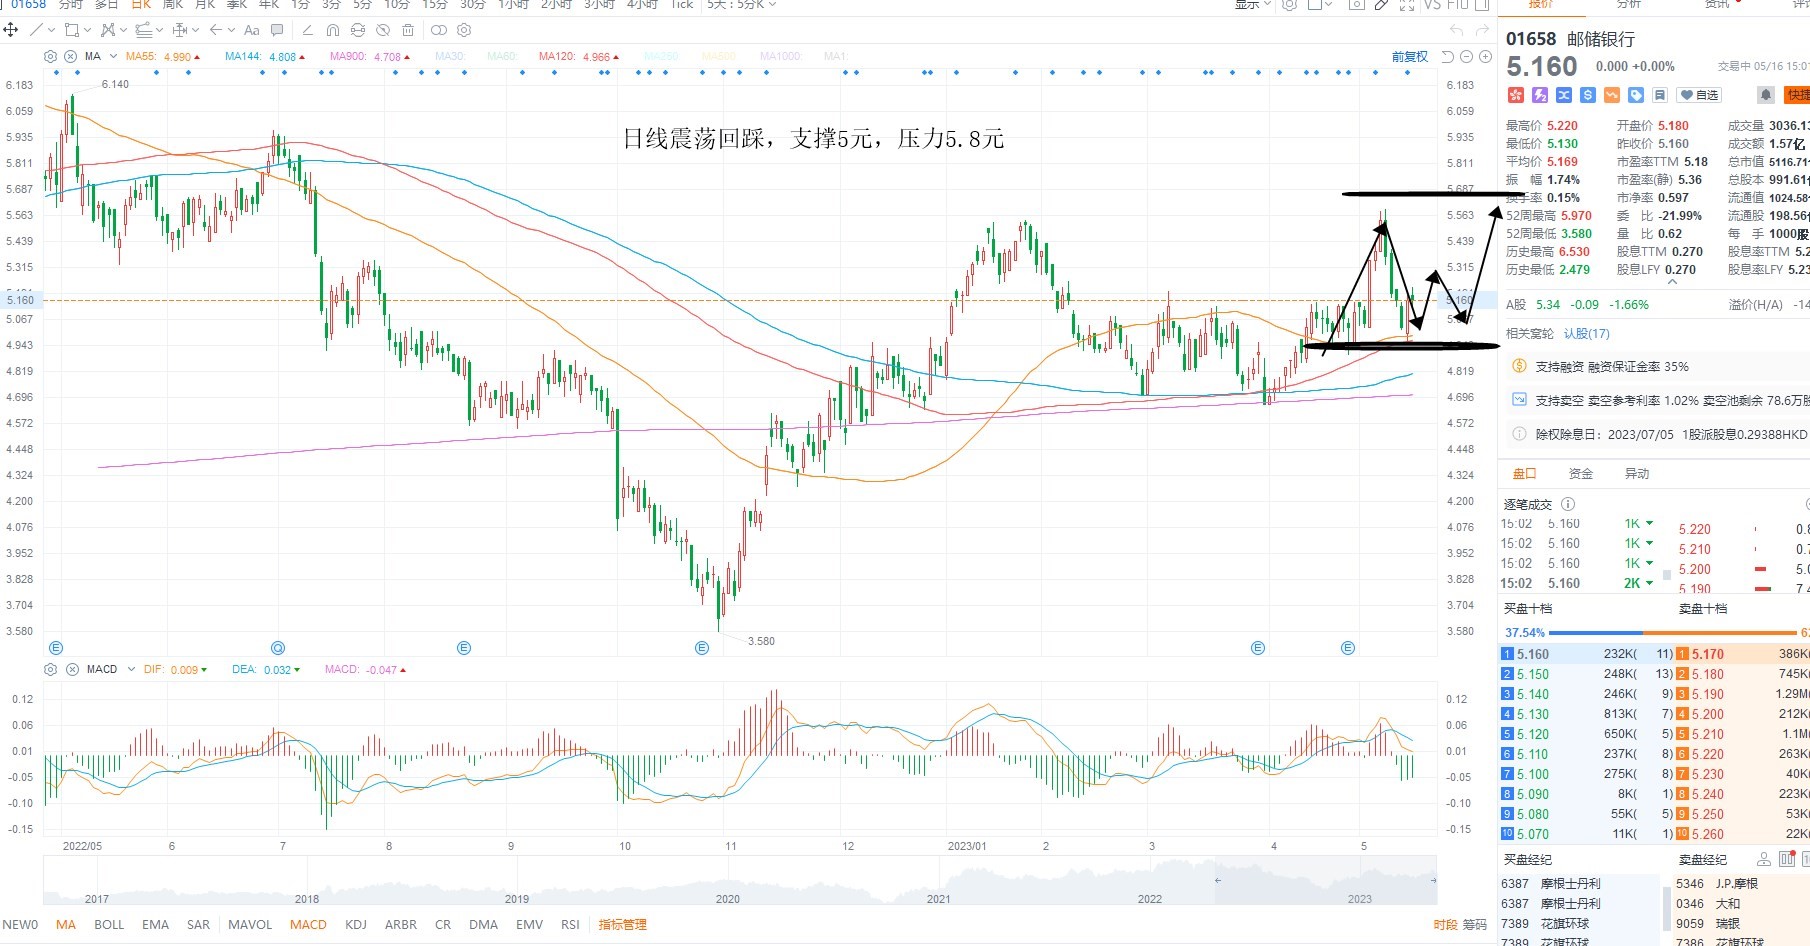Enable the RSI indicator
This screenshot has height=946, width=1810.
tap(570, 925)
